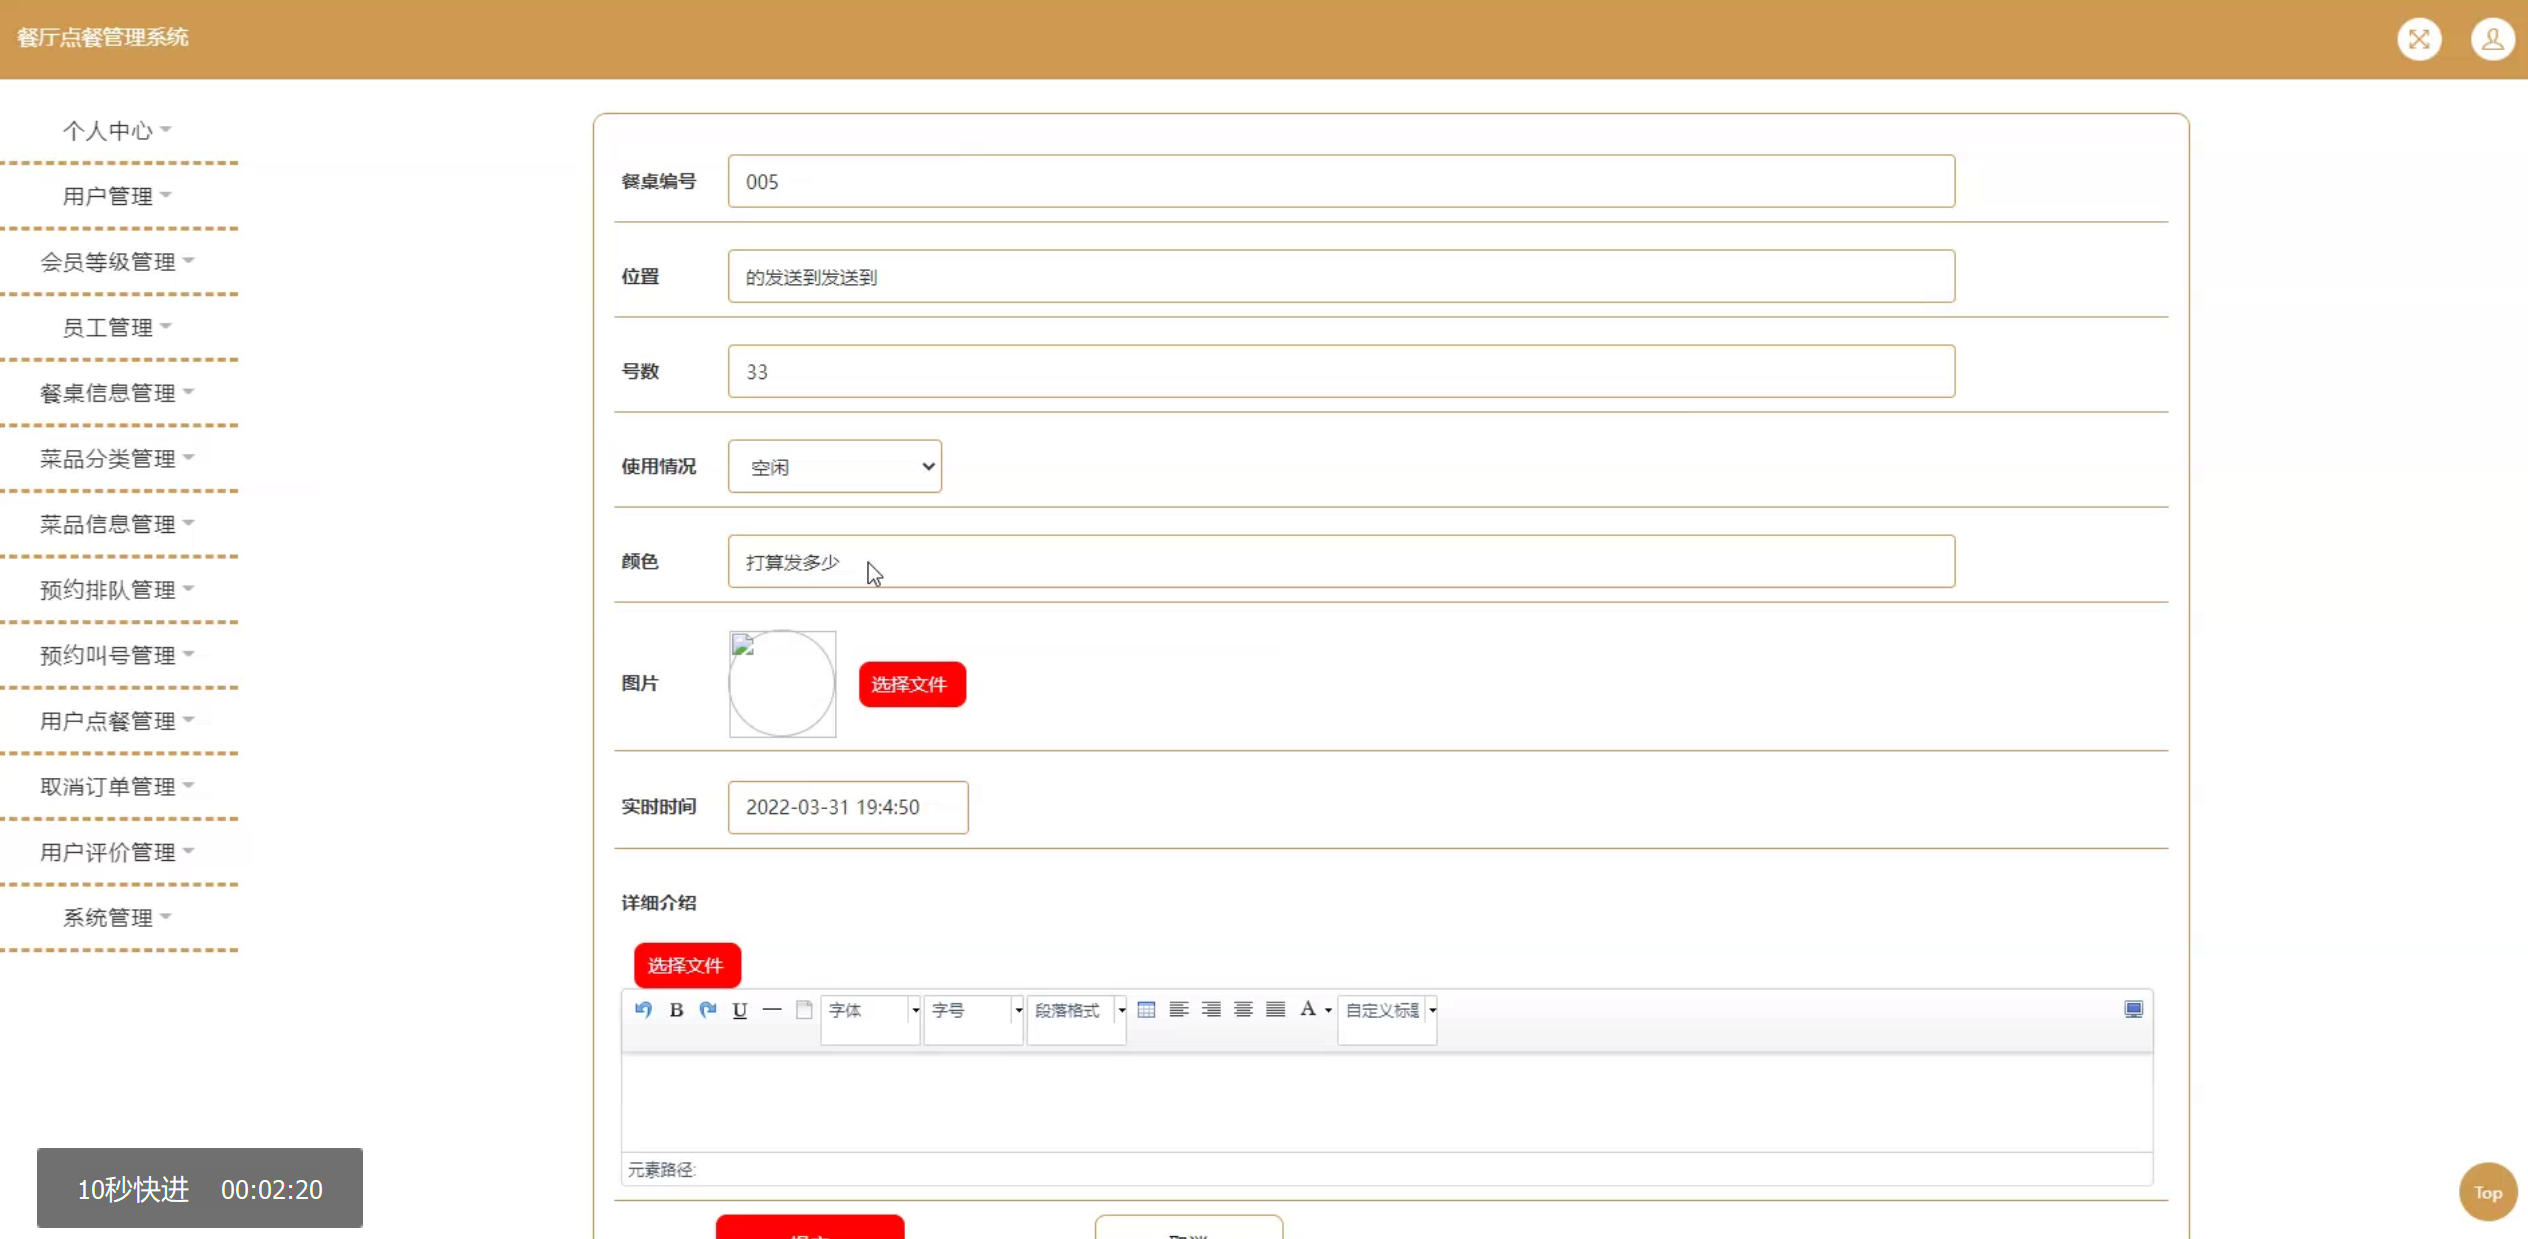
Task: Expand the 系统管理 menu
Action: click(117, 918)
